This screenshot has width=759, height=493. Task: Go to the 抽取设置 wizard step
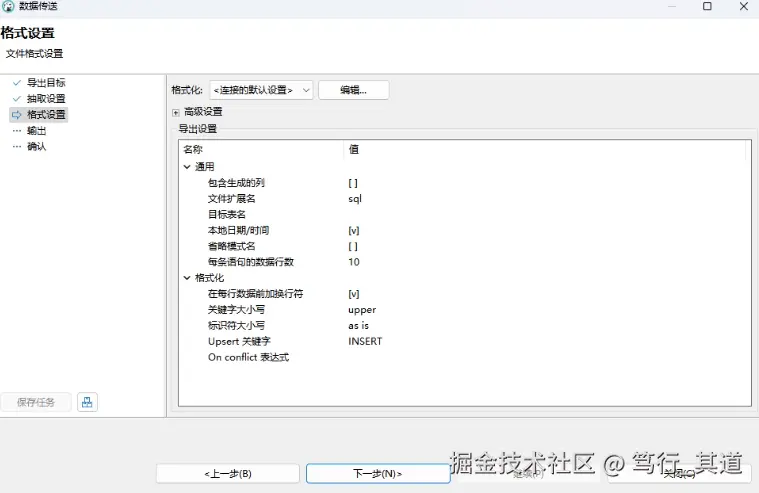46,99
